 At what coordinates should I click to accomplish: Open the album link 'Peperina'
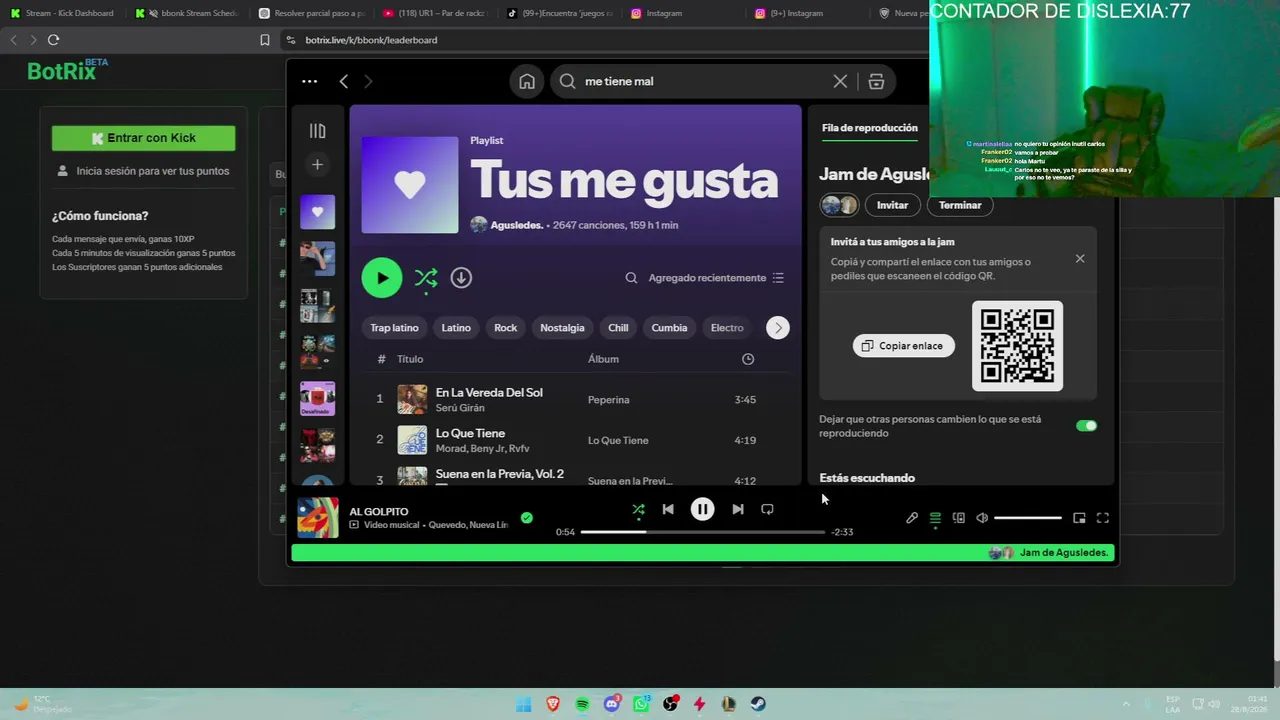click(609, 400)
